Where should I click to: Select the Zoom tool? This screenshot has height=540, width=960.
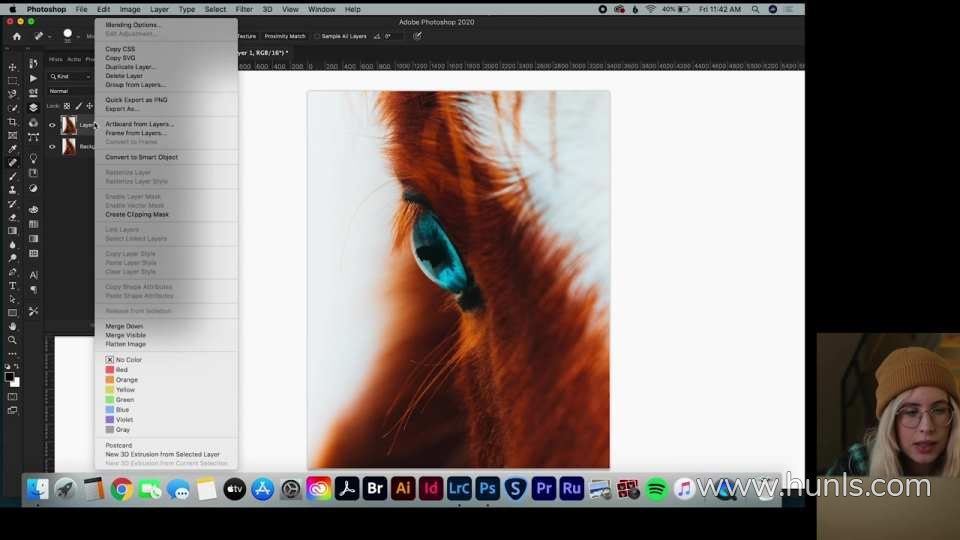(12, 340)
